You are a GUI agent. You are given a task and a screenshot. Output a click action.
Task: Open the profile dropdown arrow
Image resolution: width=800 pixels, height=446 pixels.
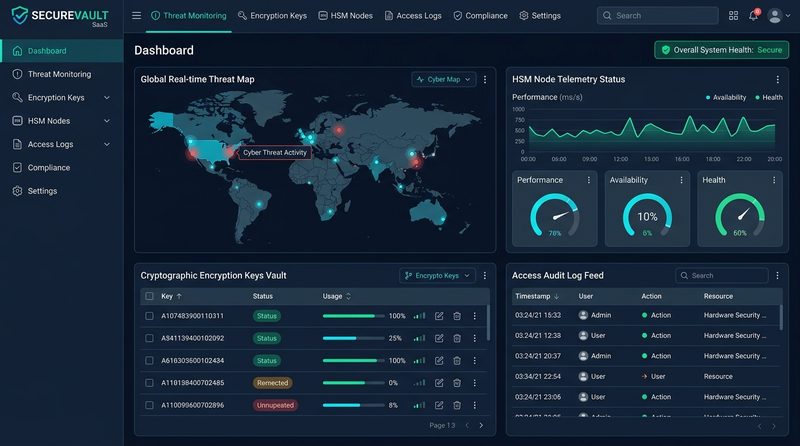point(788,16)
